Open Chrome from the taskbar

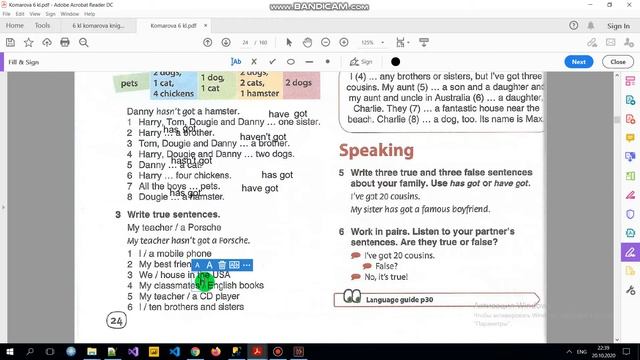pyautogui.click(x=195, y=351)
